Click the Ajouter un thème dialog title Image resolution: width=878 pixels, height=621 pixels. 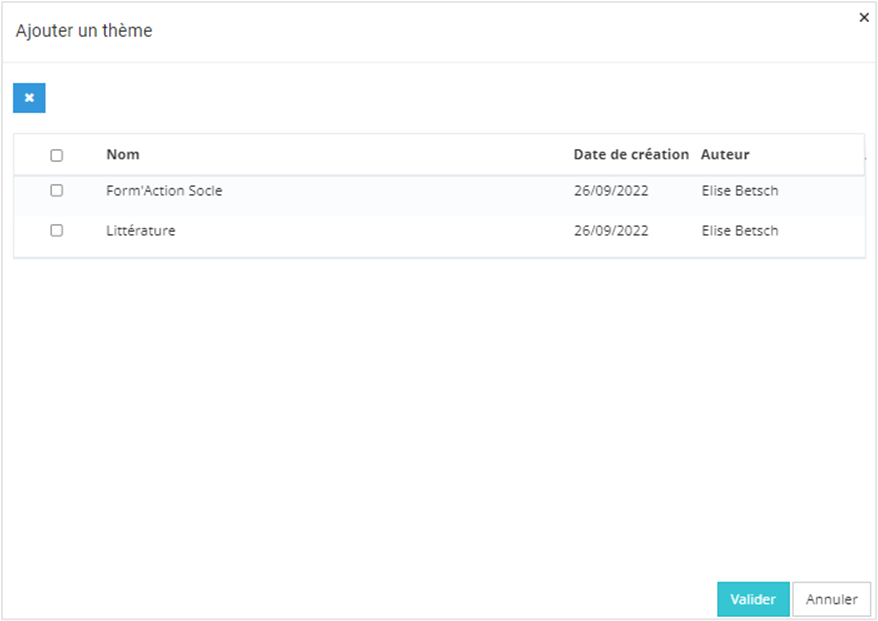(84, 31)
